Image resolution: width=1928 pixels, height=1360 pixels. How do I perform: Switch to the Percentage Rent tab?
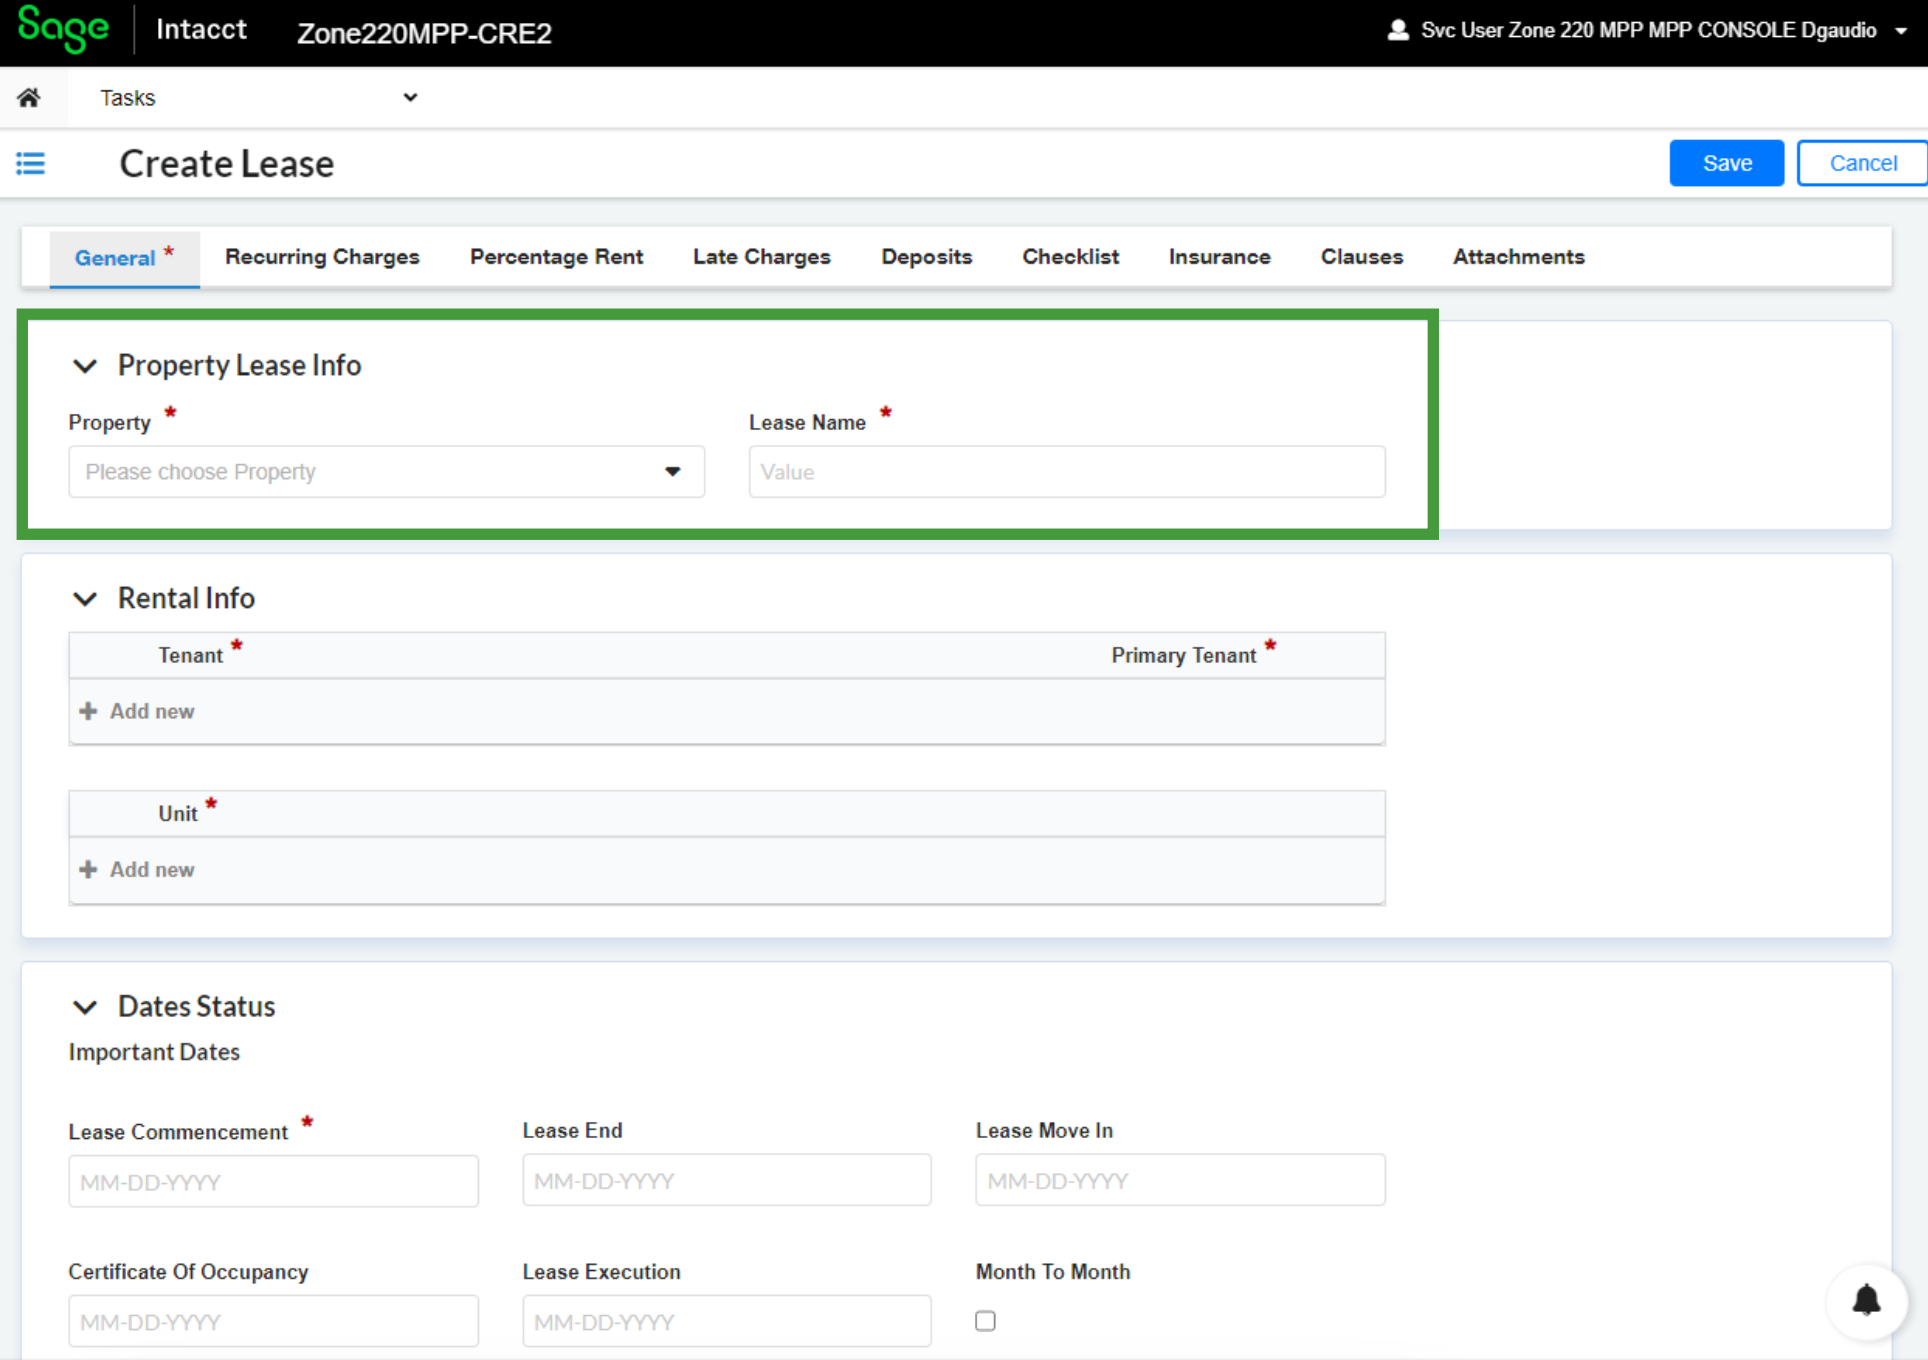point(556,257)
